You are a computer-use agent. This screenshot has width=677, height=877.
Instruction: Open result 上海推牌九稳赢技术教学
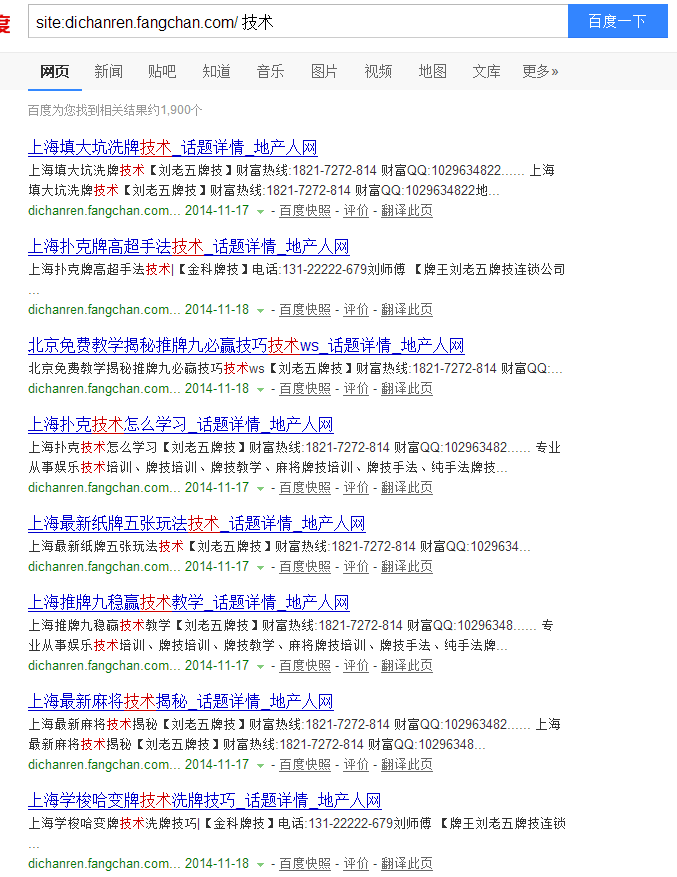pos(189,602)
